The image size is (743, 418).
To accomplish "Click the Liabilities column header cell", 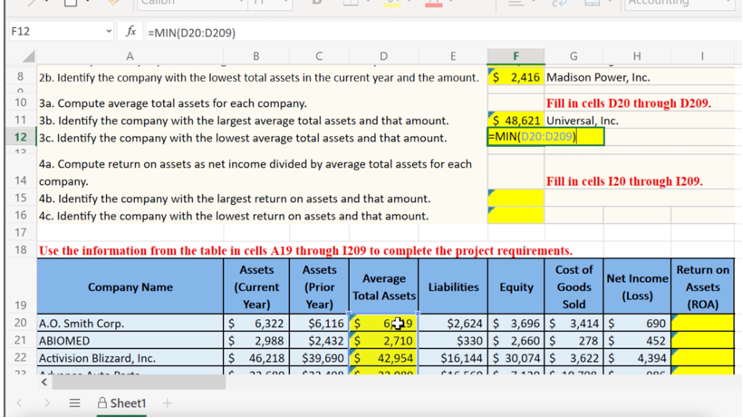I will 453,287.
